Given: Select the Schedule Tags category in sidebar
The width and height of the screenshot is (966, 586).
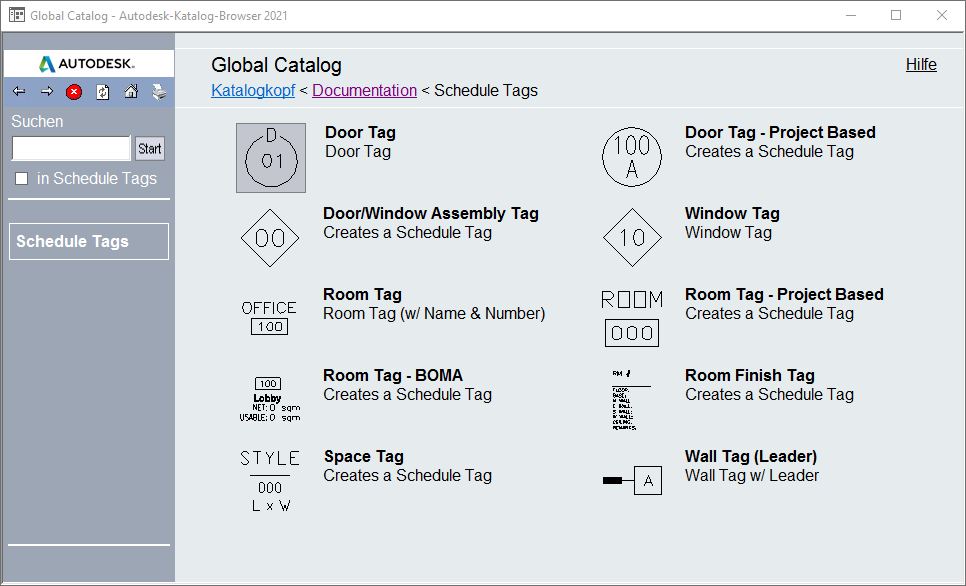Looking at the screenshot, I should (x=88, y=241).
